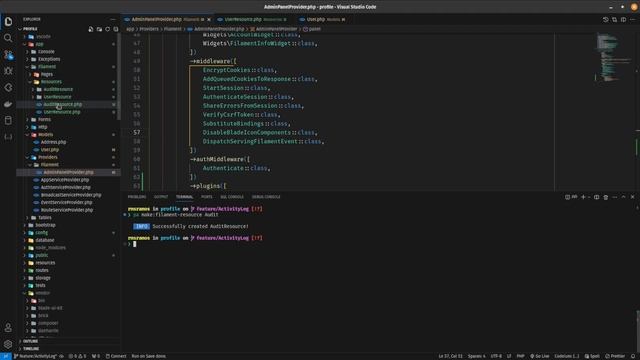
Task: Open AuditResource.php in Explorer
Action: pos(62,104)
